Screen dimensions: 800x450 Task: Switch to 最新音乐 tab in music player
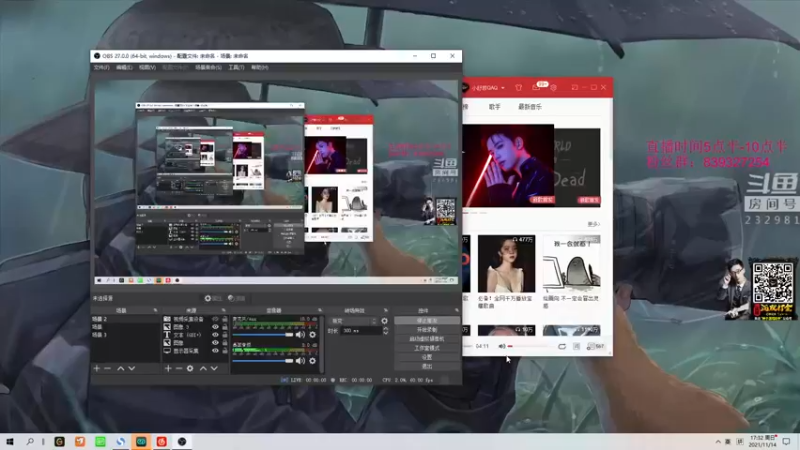tap(530, 107)
